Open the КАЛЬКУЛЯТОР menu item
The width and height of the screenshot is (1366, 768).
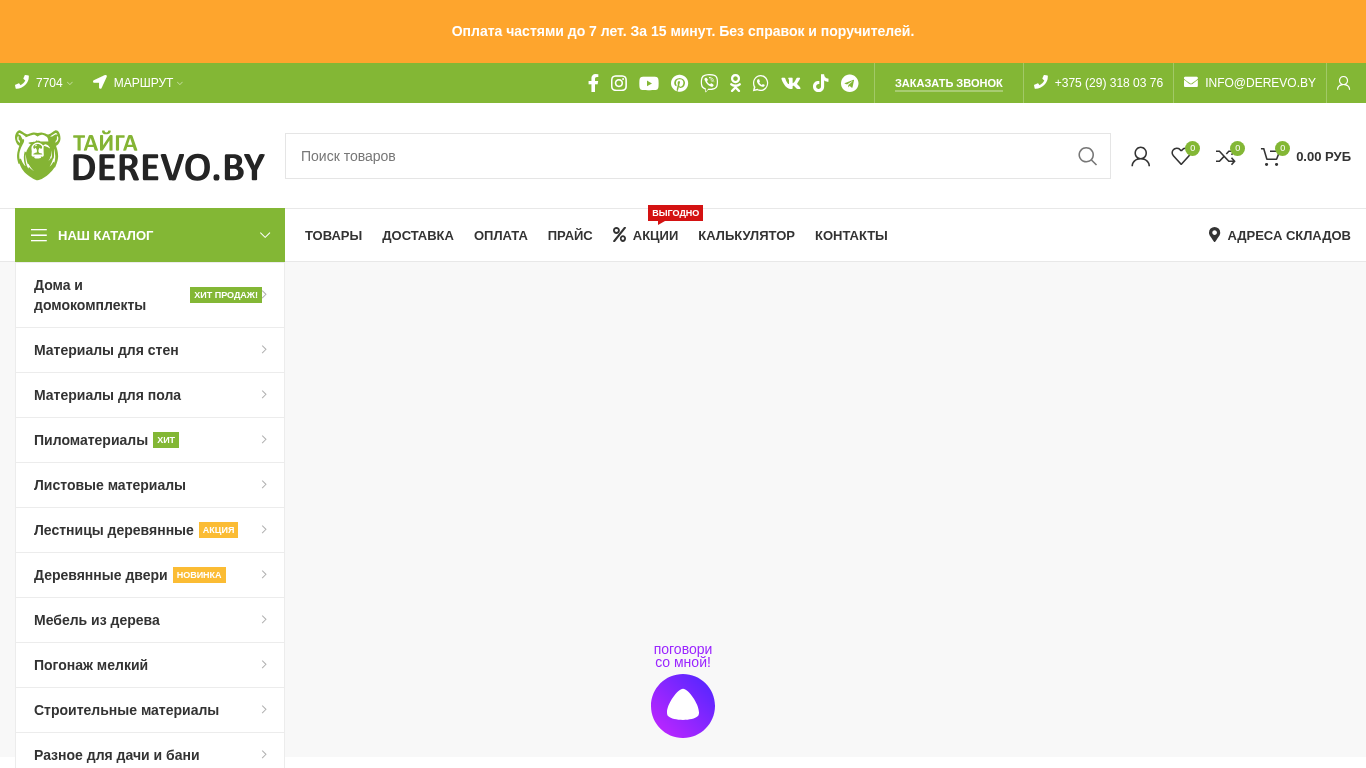tap(746, 236)
